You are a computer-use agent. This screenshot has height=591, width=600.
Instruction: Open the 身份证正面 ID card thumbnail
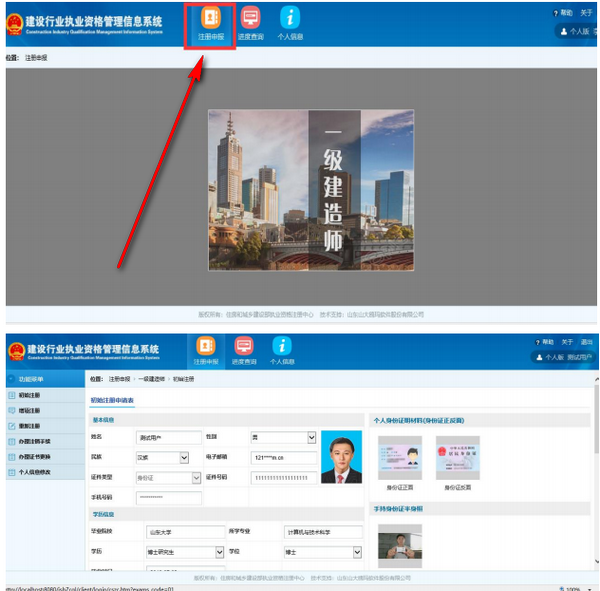click(x=398, y=460)
